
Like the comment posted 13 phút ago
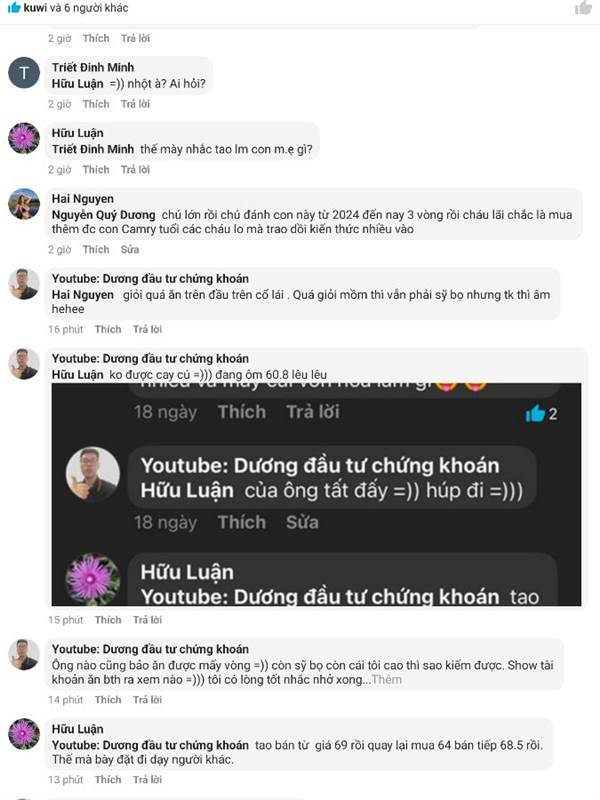pos(108,780)
